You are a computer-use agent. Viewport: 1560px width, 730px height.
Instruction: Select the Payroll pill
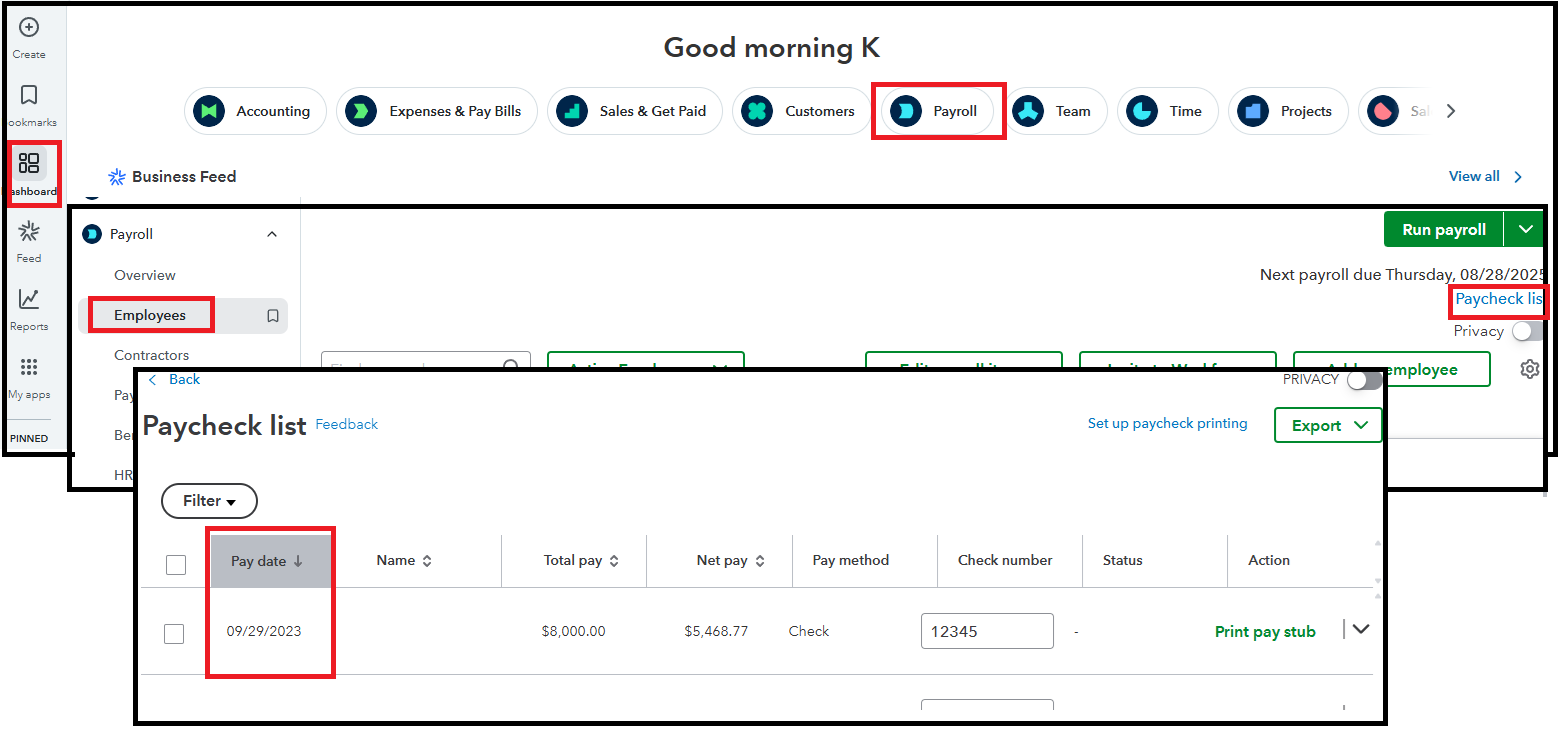pos(937,111)
